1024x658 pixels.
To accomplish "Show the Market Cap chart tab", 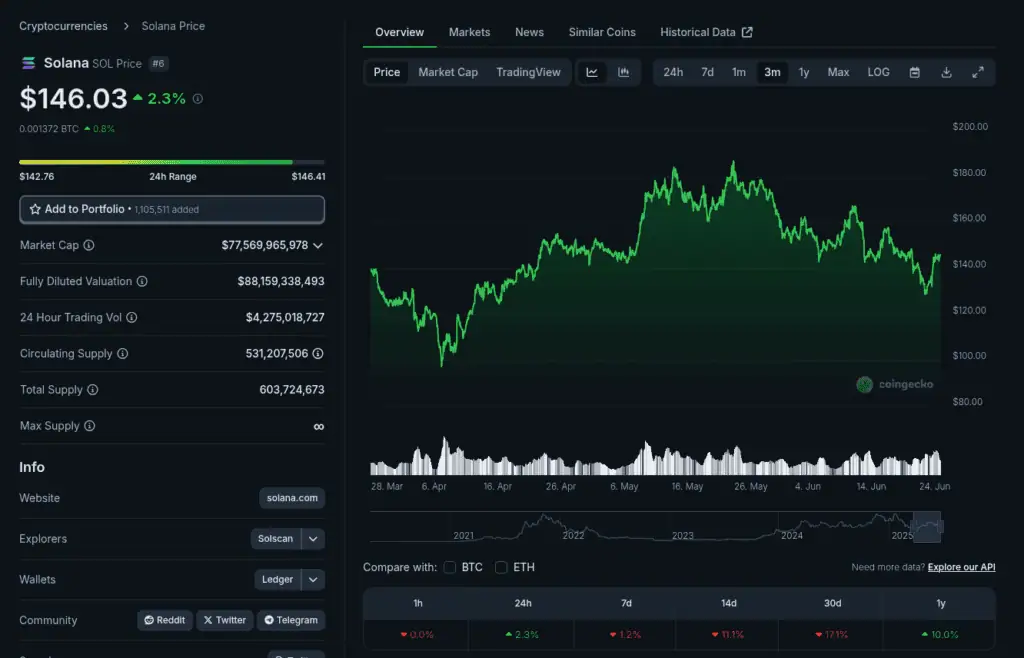I will pyautogui.click(x=448, y=72).
